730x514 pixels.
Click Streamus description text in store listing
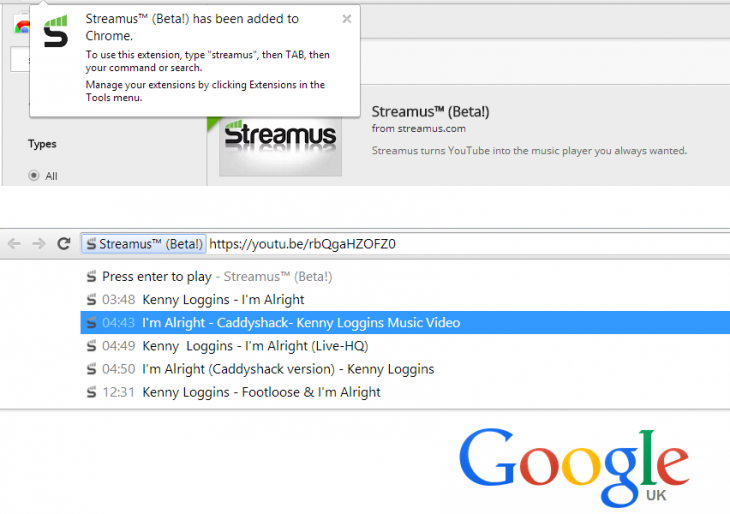[x=529, y=151]
